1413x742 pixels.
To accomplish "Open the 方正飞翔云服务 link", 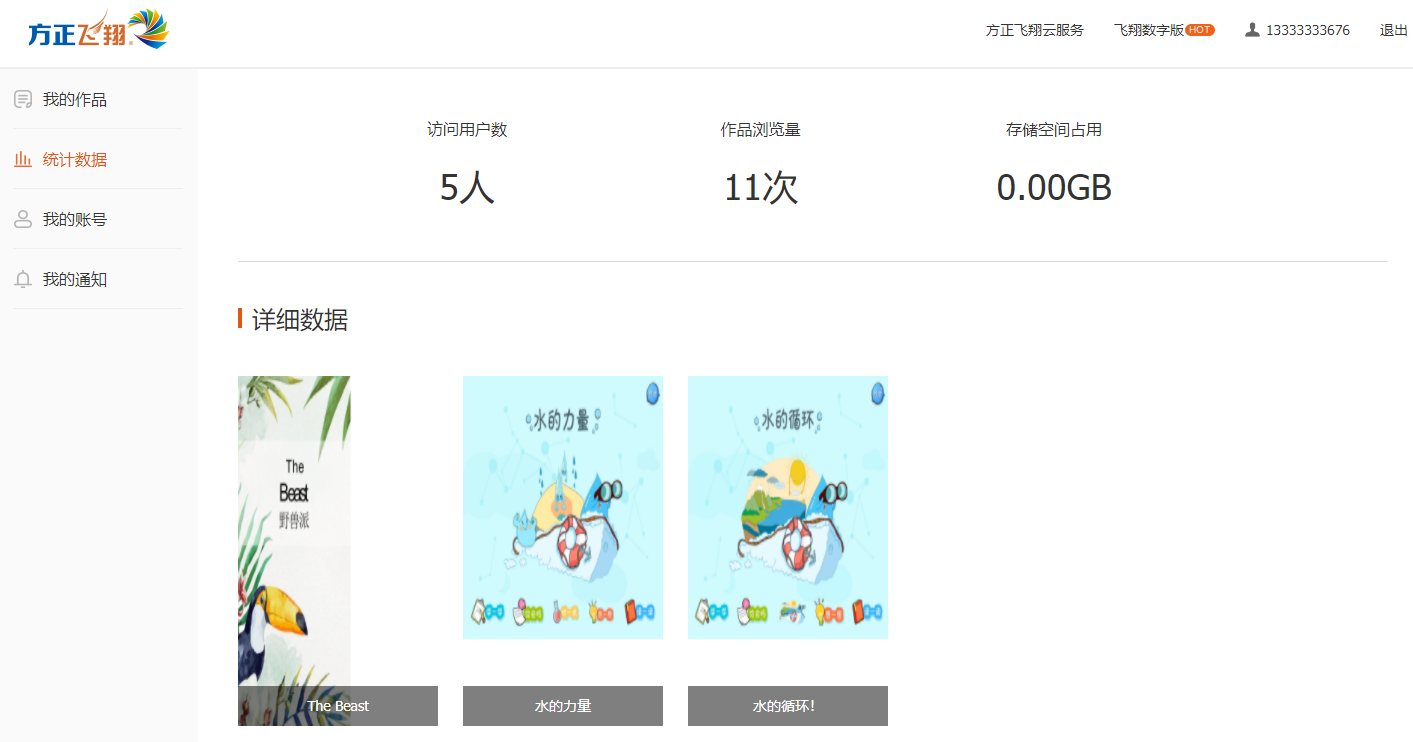I will (x=1035, y=30).
